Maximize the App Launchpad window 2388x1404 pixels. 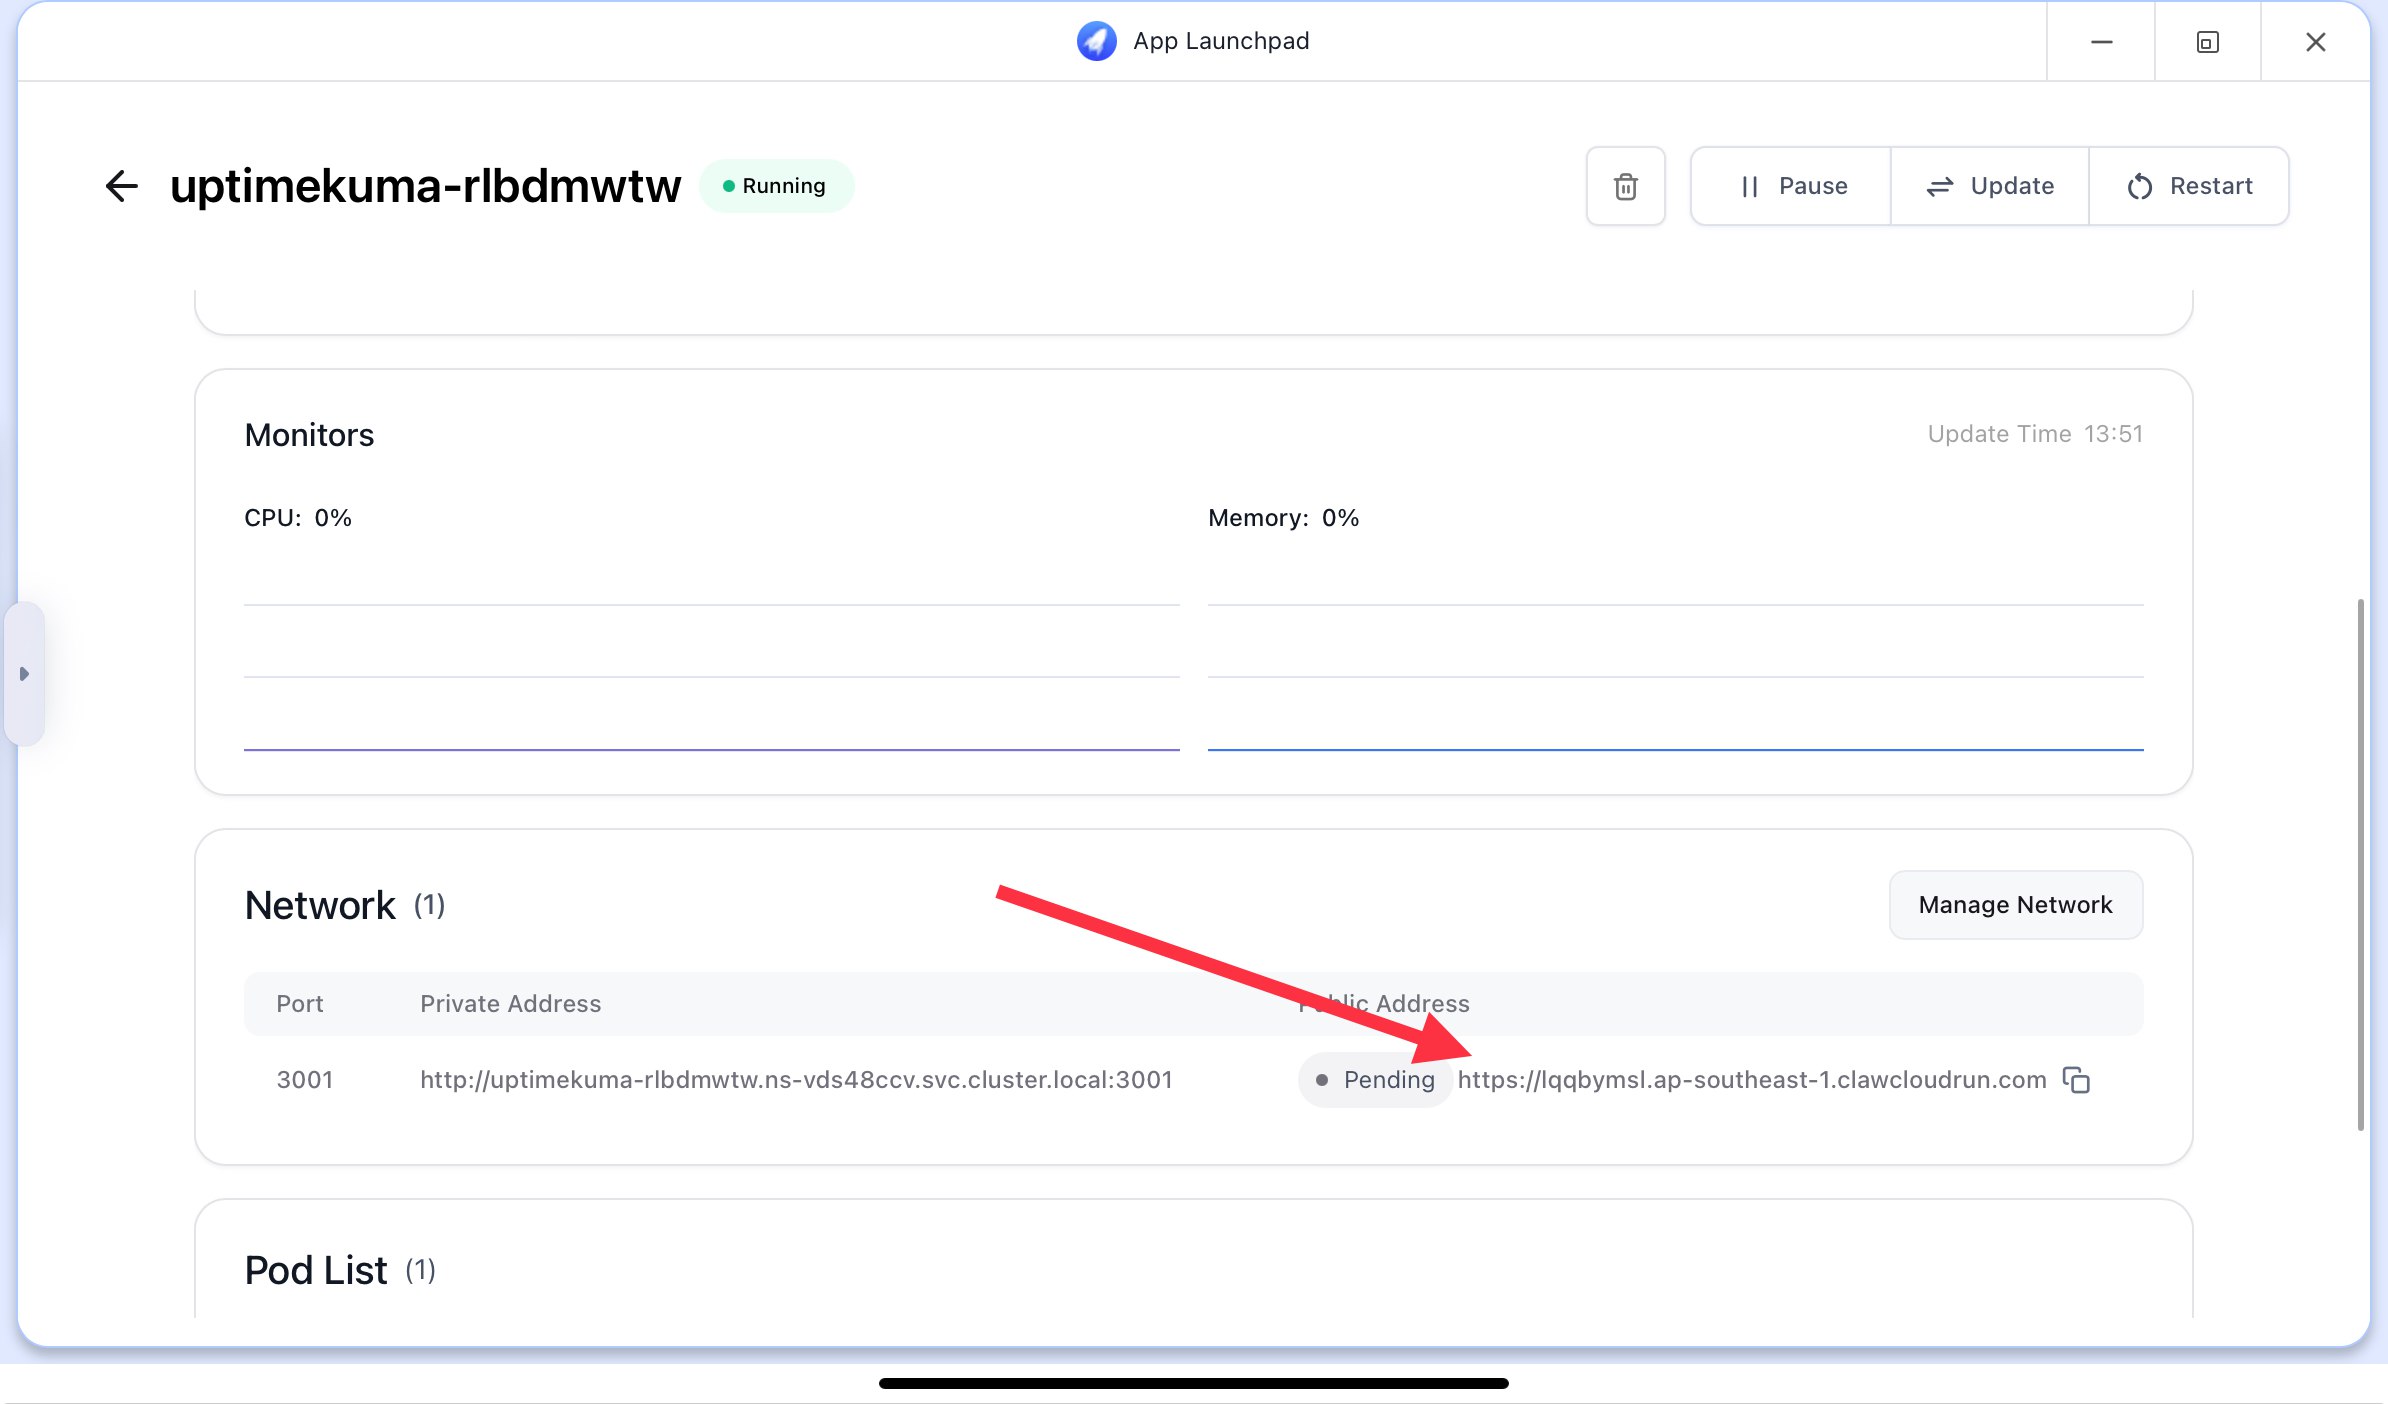2207,42
